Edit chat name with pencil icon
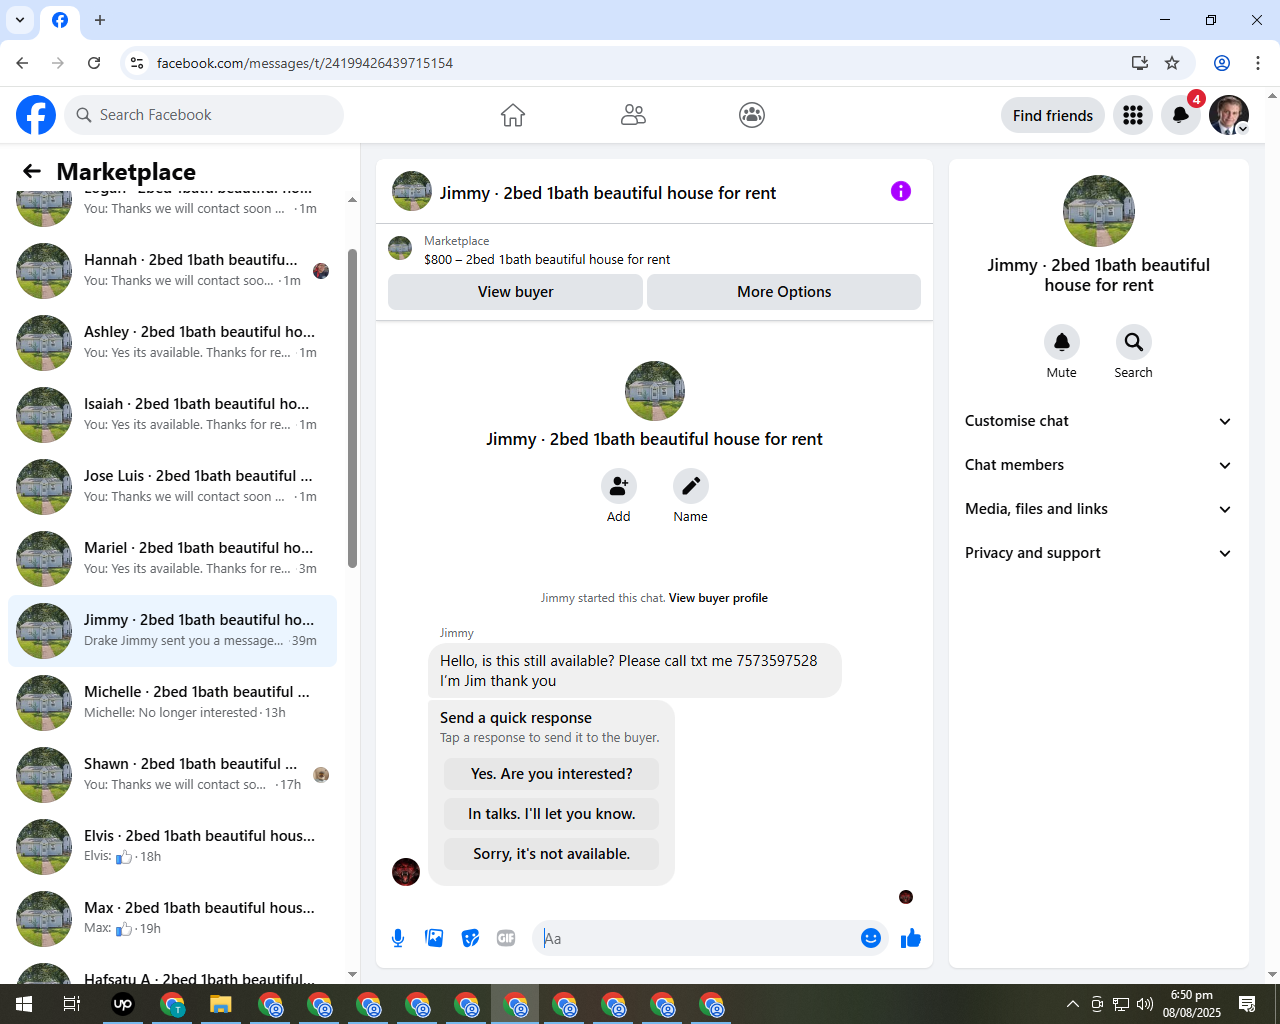Image resolution: width=1280 pixels, height=1024 pixels. [x=691, y=486]
